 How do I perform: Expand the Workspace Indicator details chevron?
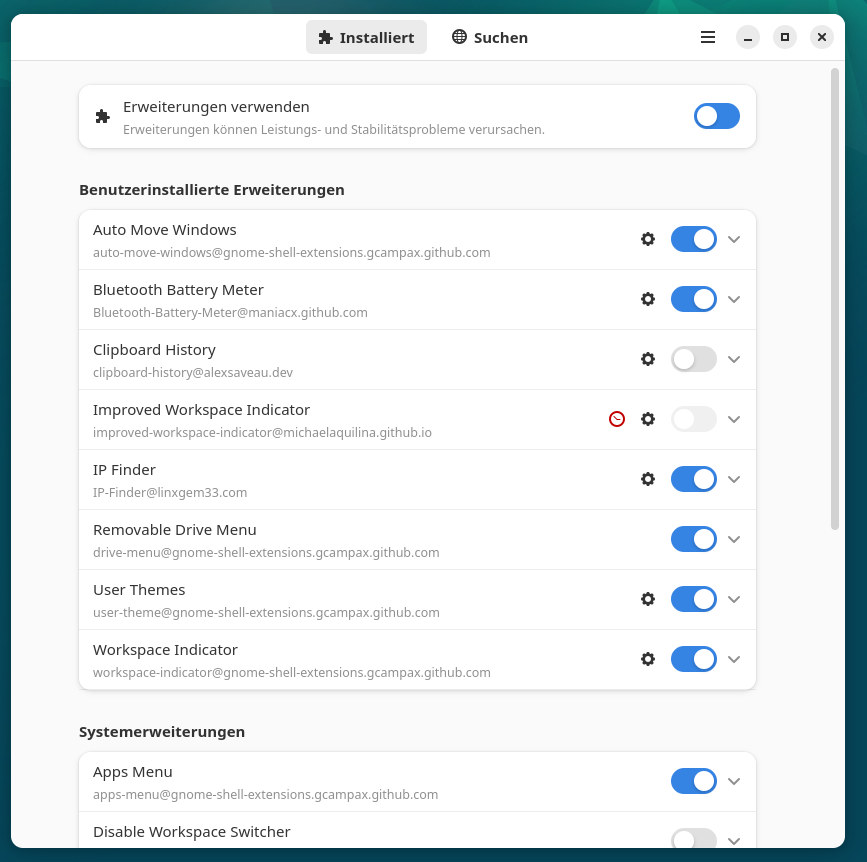click(734, 659)
